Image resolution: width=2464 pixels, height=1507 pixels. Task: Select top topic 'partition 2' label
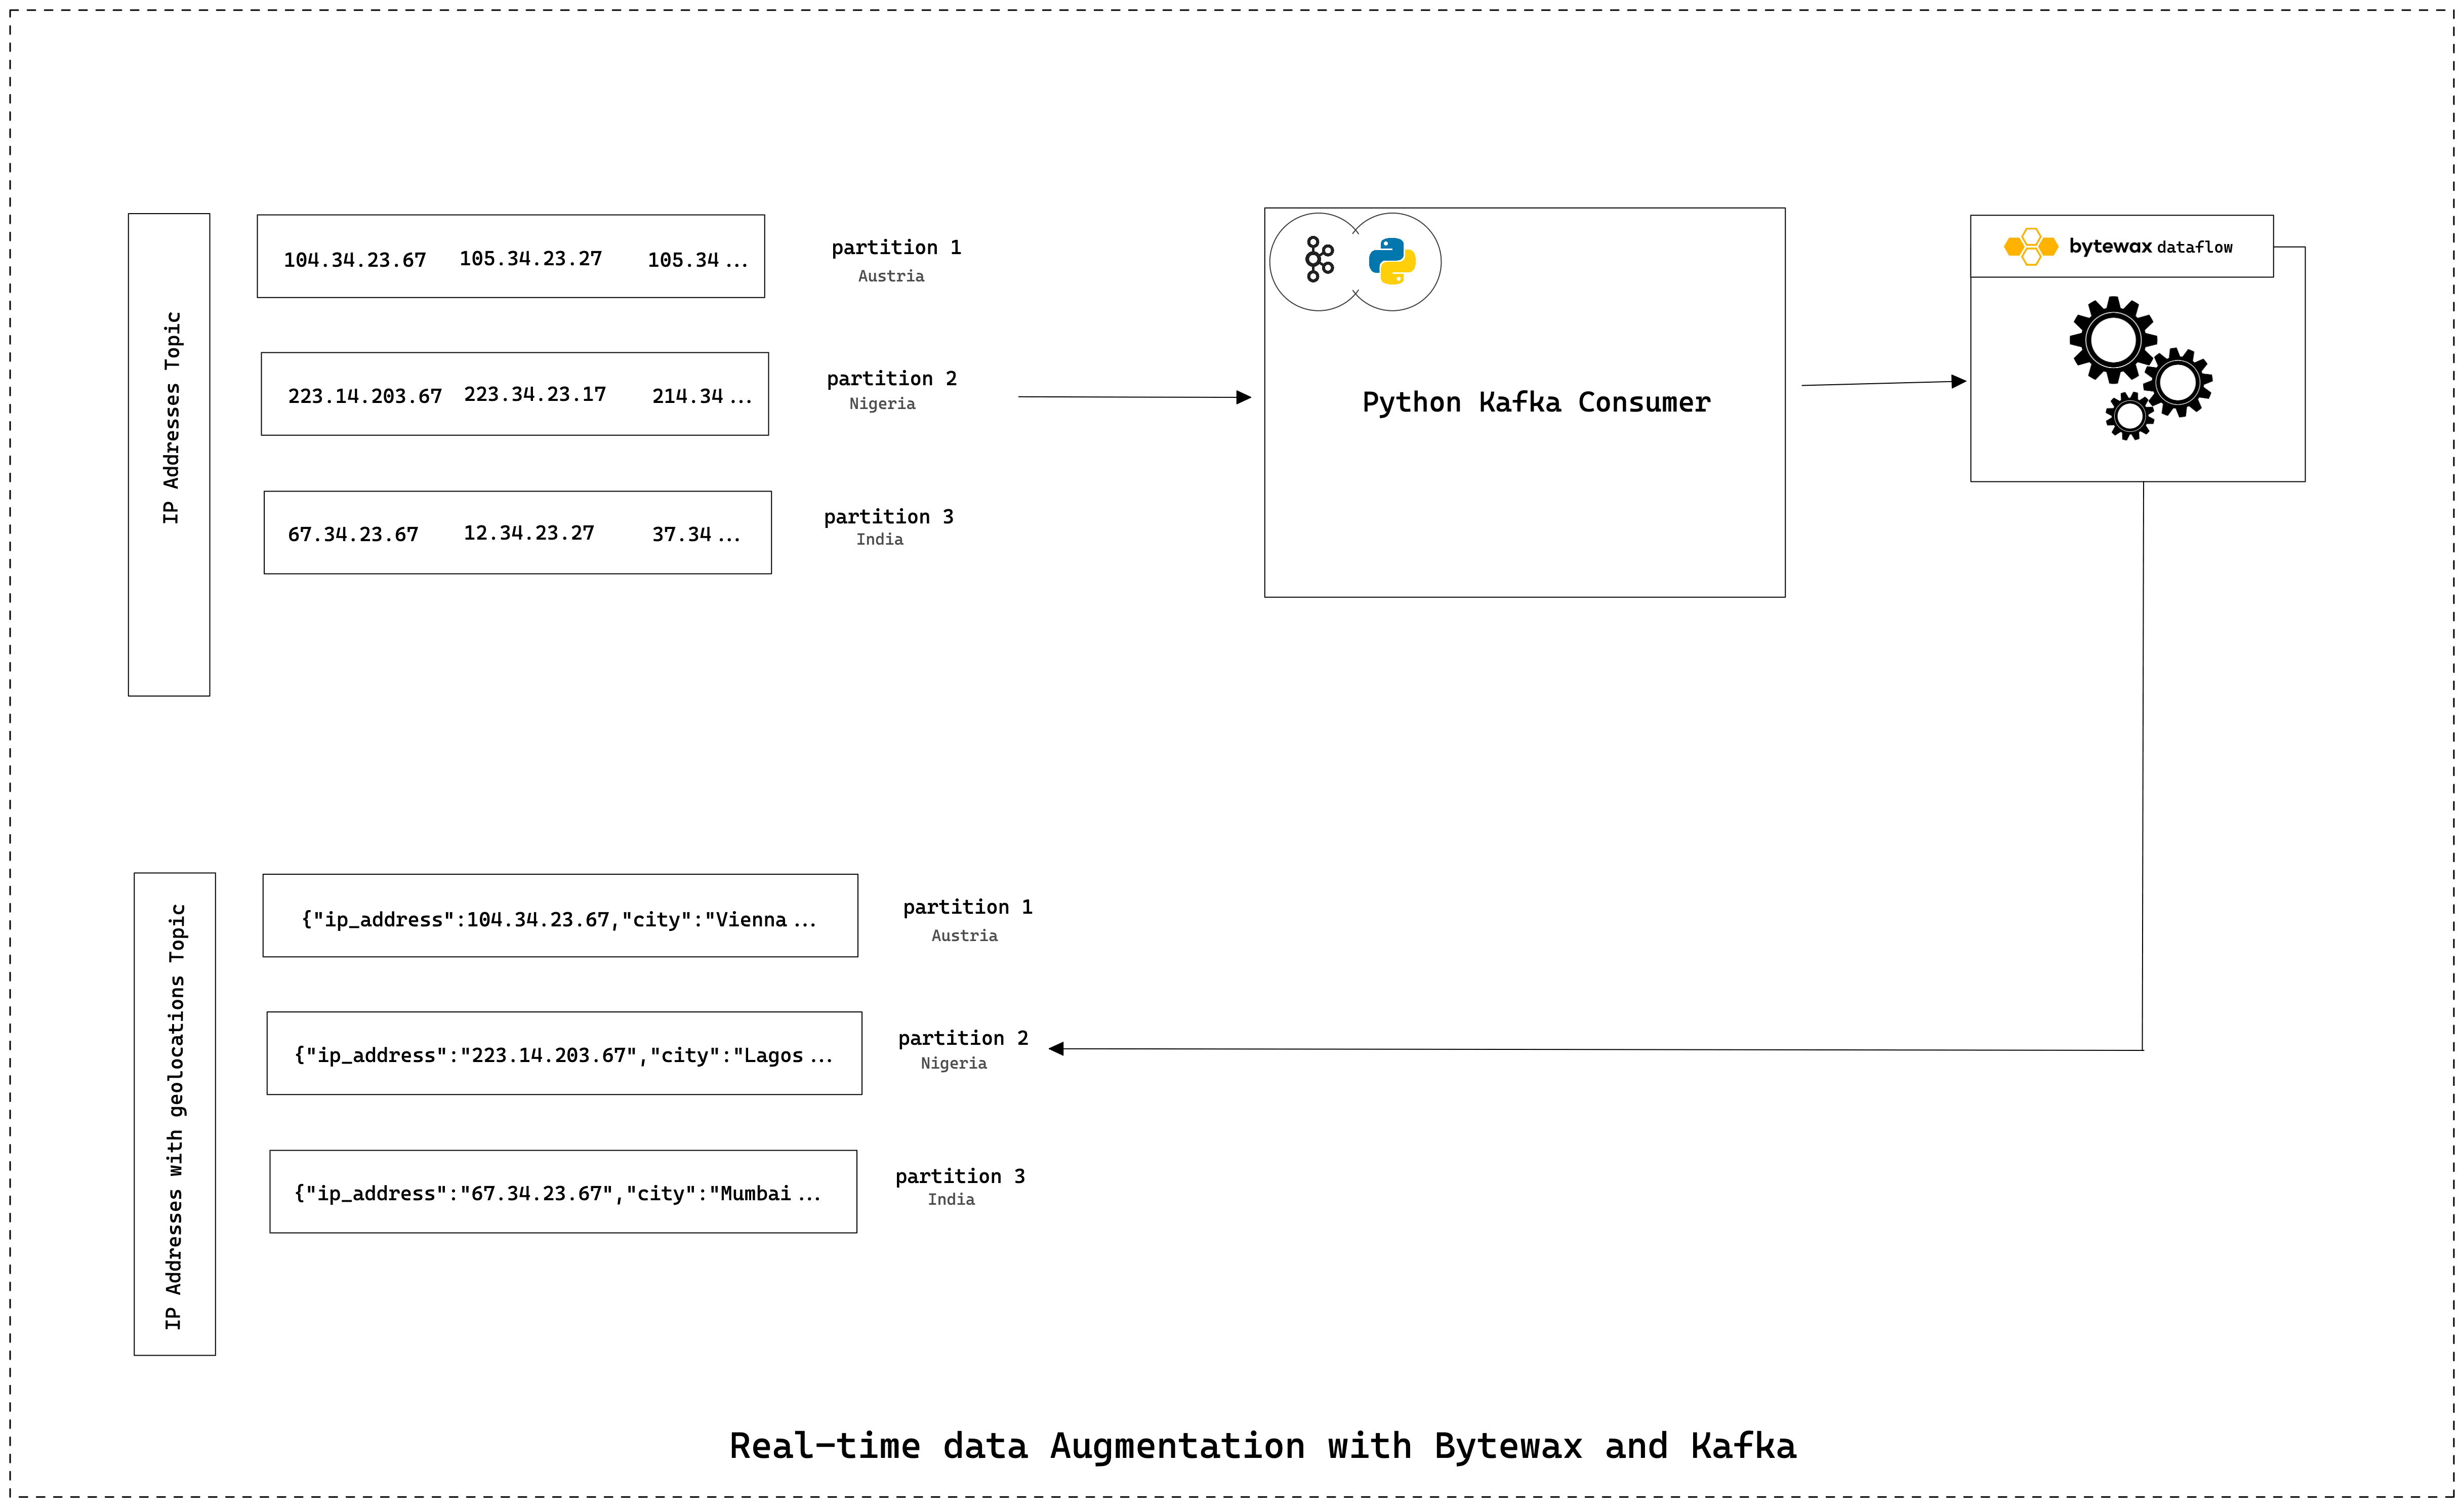tap(891, 378)
